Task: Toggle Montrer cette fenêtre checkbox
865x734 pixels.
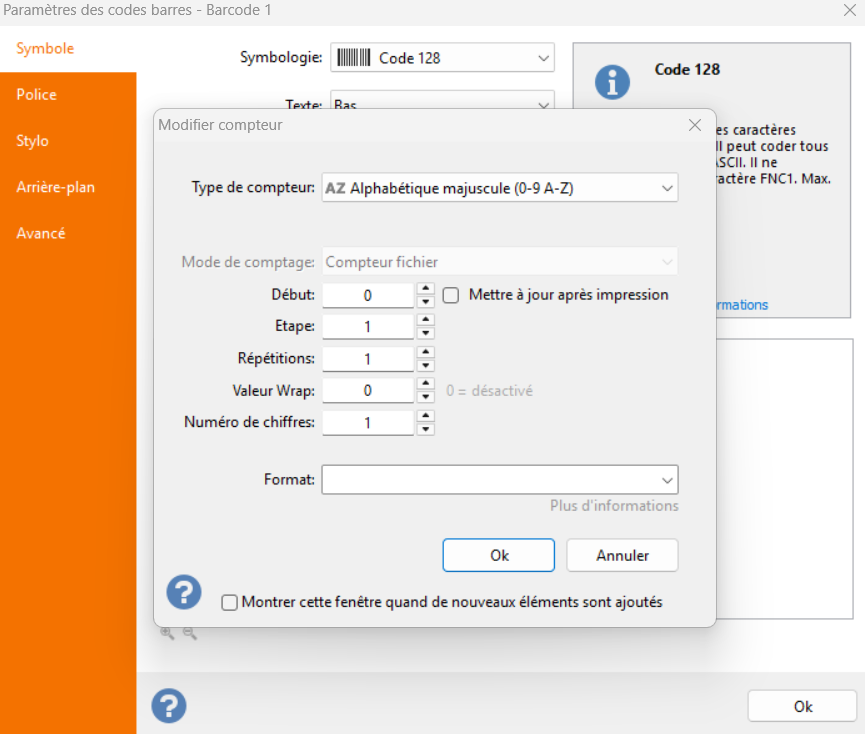Action: tap(230, 602)
